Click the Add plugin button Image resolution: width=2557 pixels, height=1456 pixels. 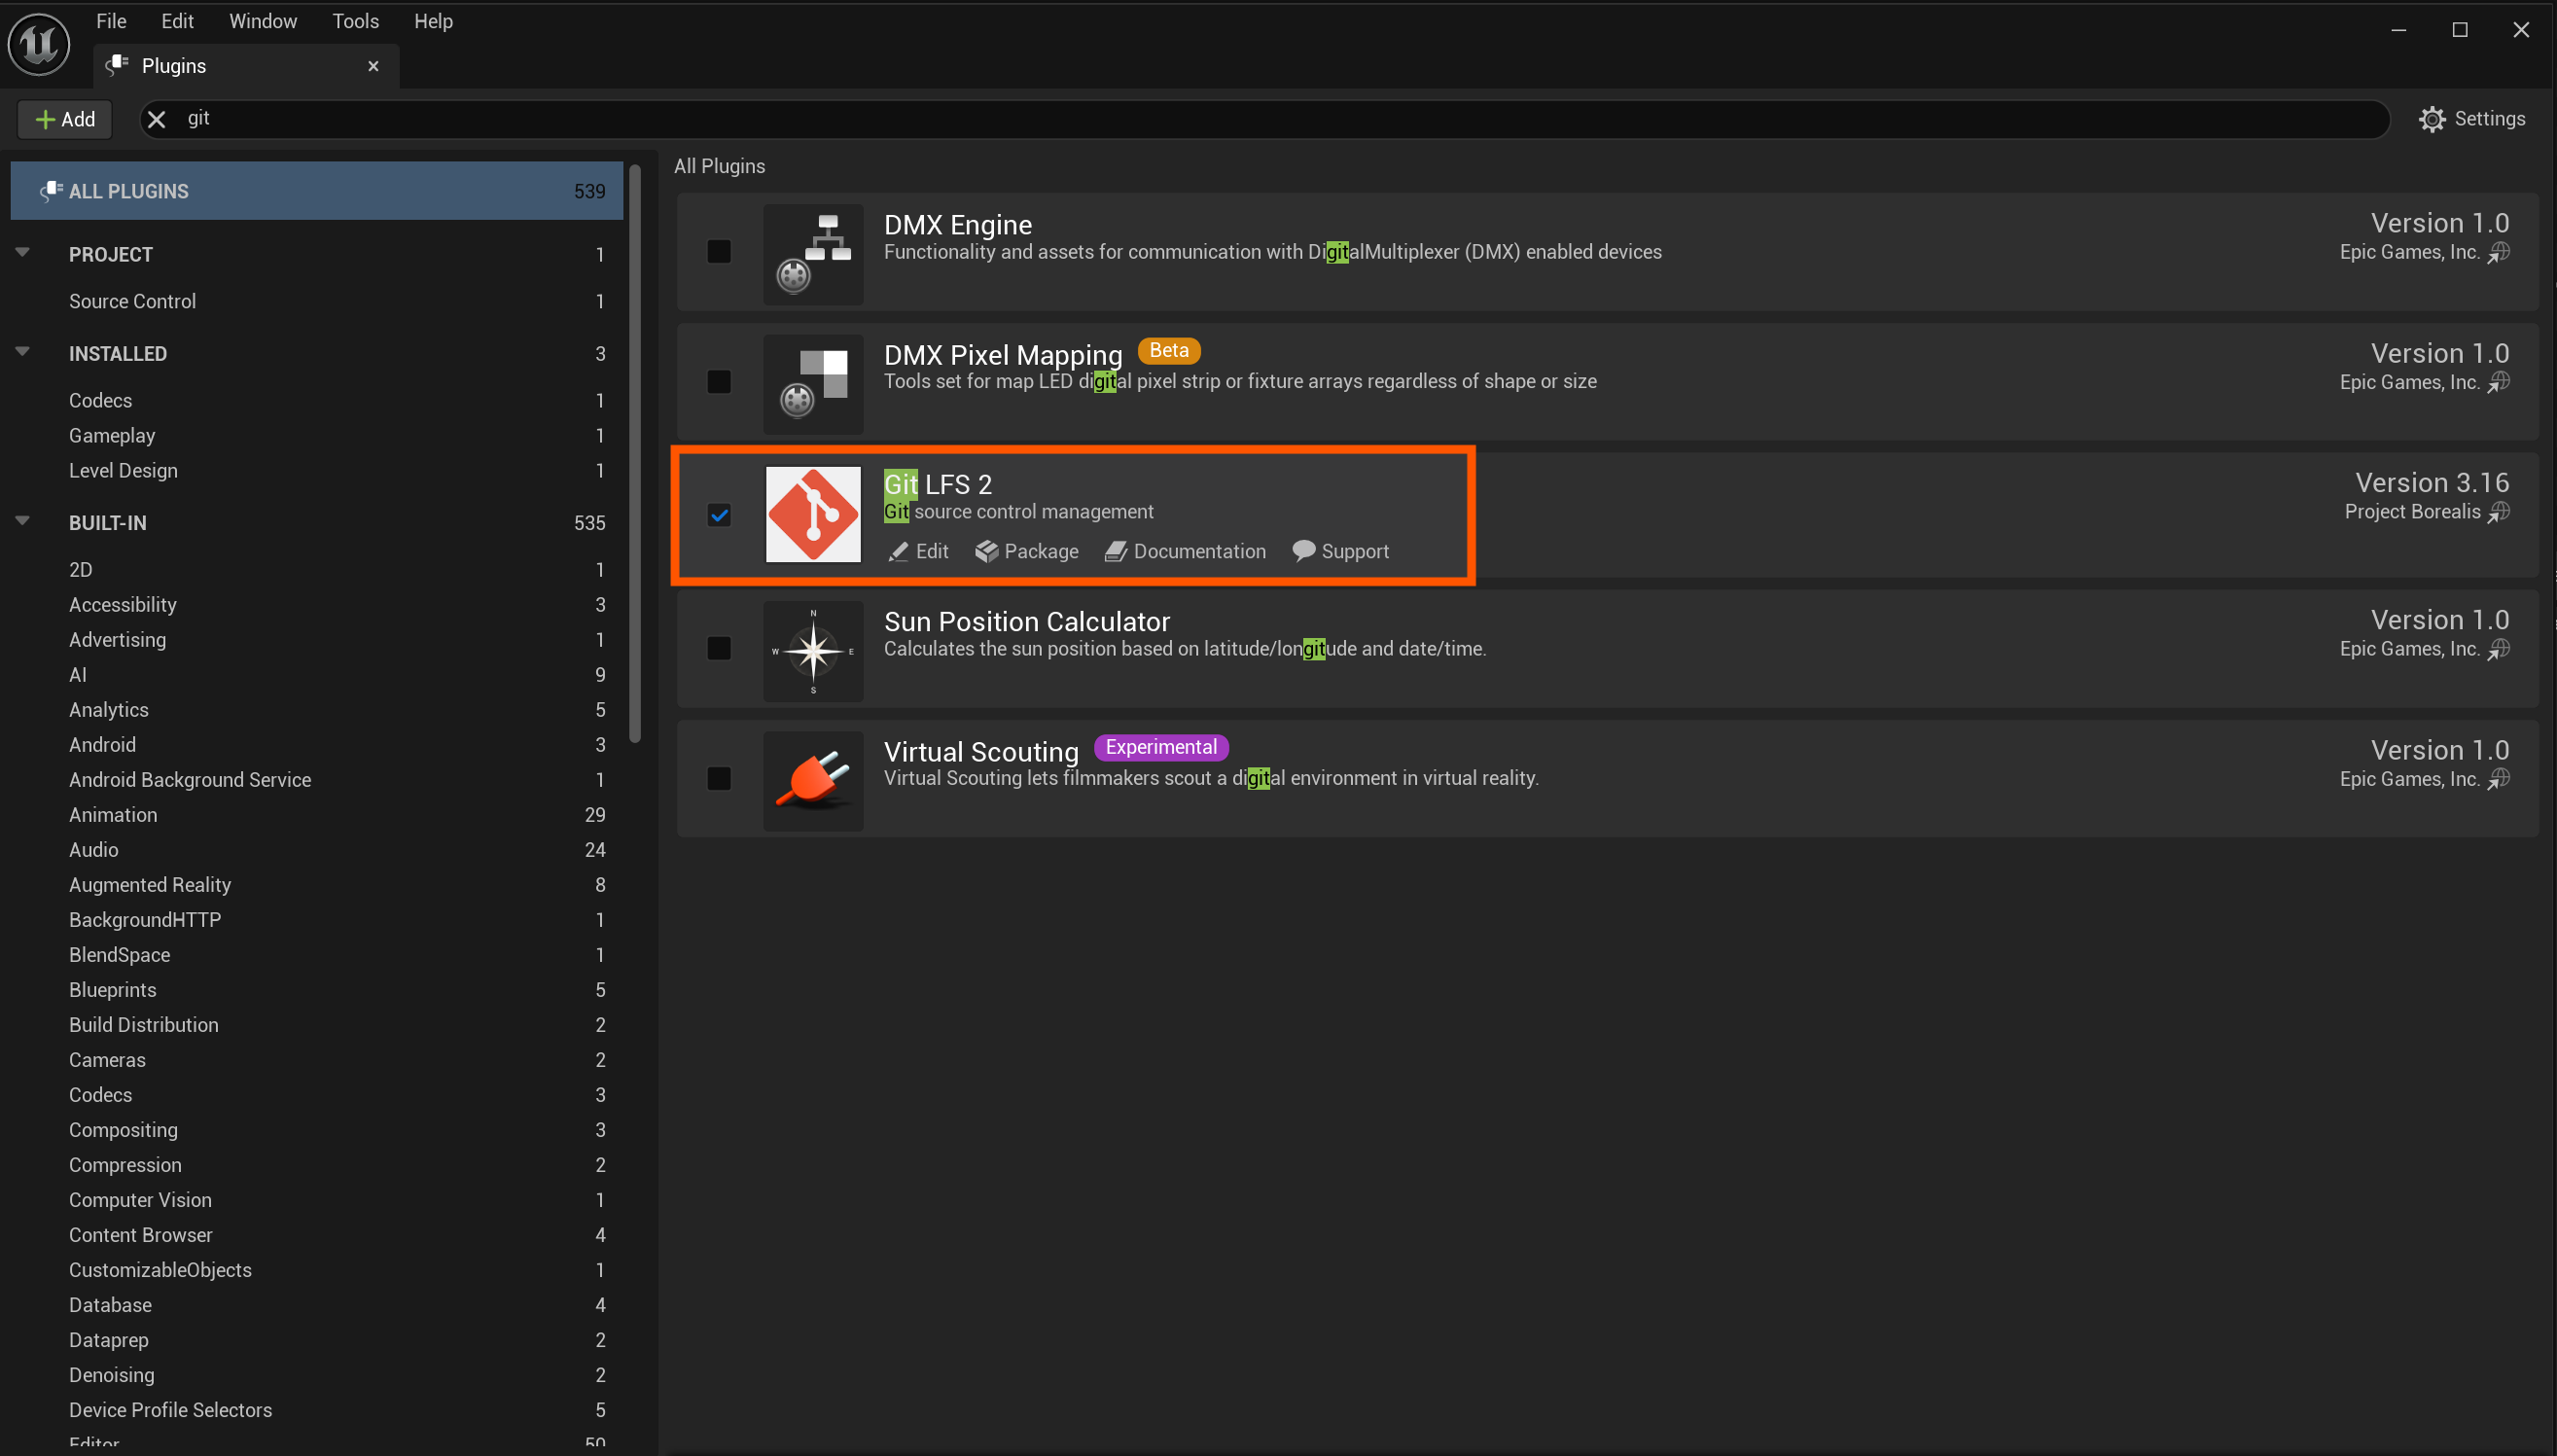tap(65, 120)
